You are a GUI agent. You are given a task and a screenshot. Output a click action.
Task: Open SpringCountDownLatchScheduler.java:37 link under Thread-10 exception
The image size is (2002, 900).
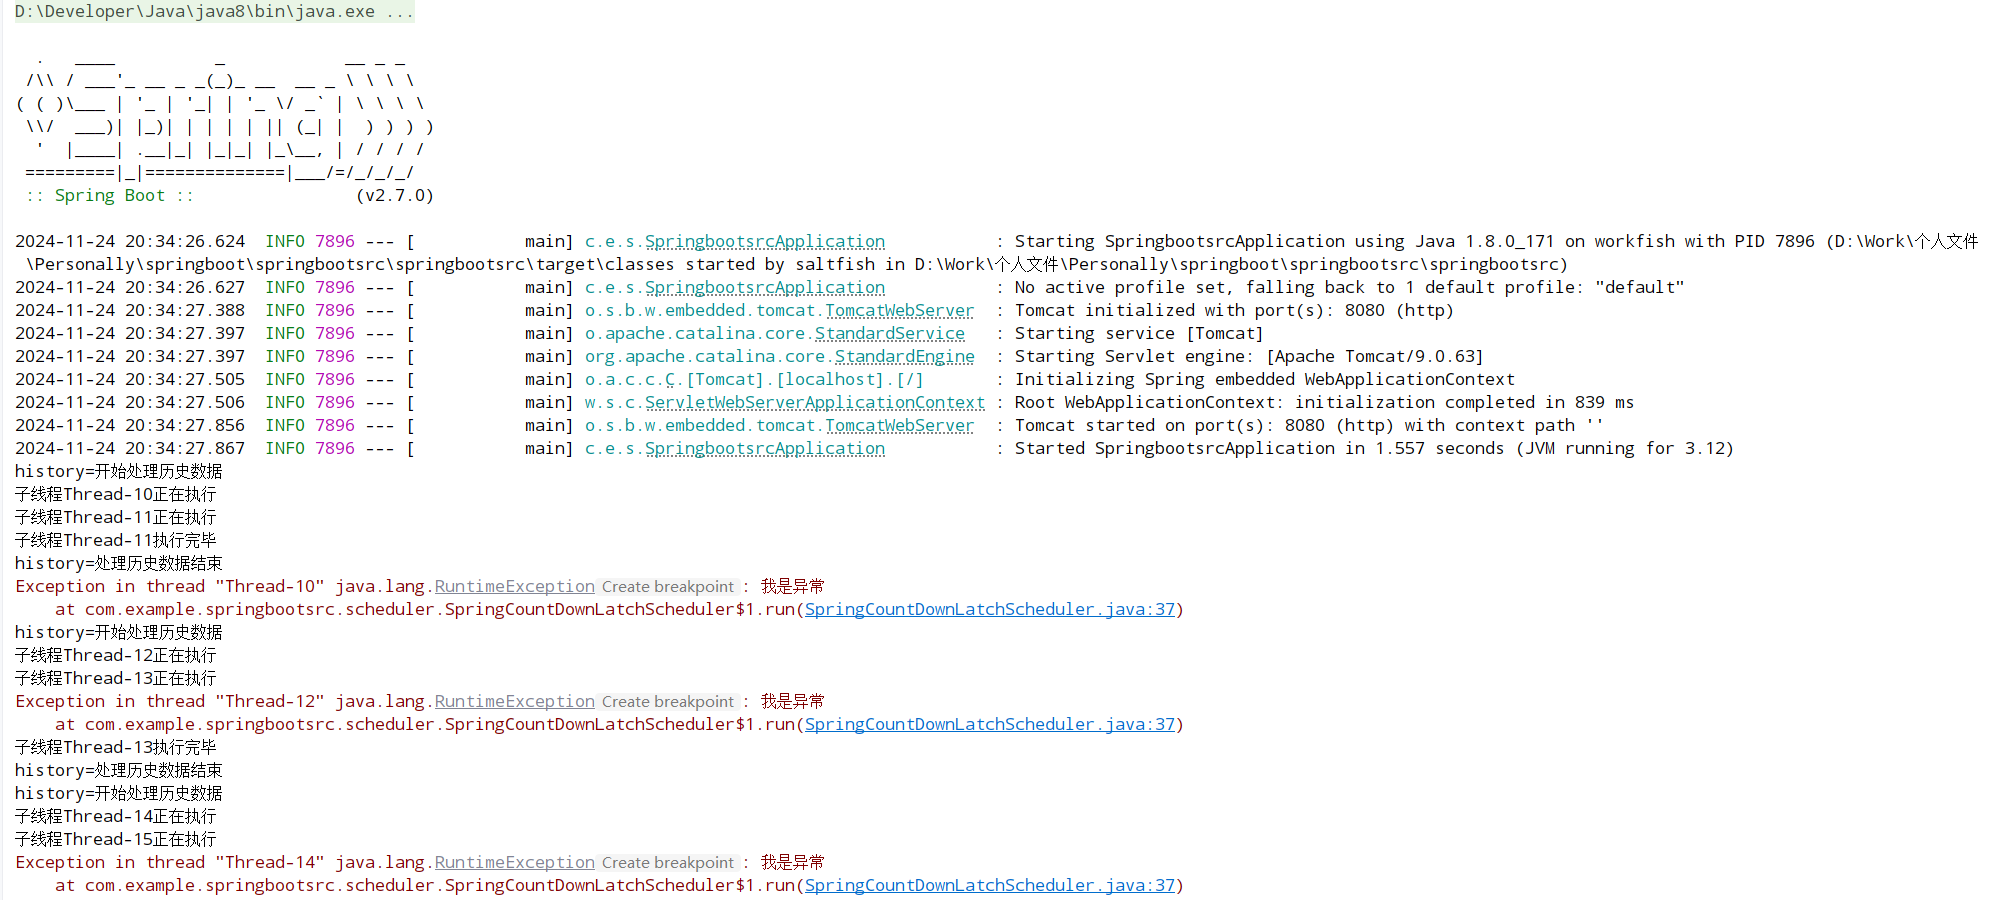pyautogui.click(x=989, y=610)
